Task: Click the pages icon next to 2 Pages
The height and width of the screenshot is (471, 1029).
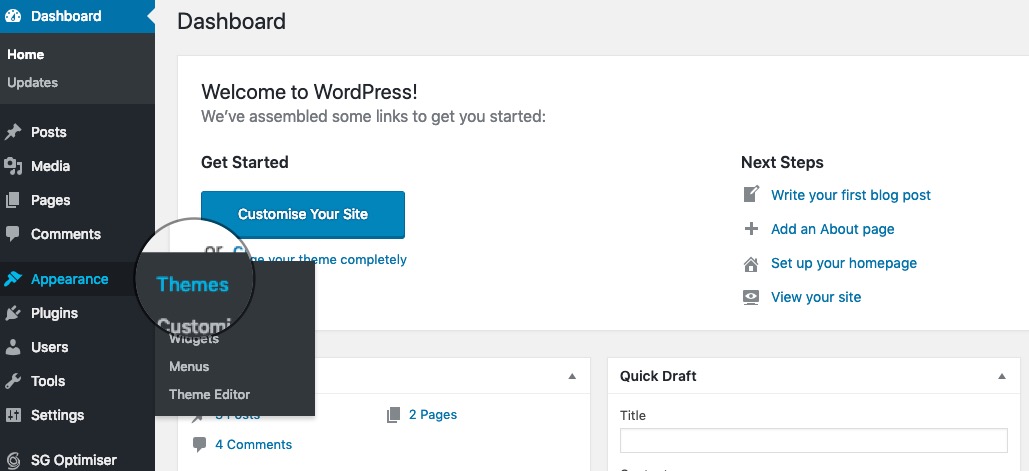Action: click(x=394, y=415)
